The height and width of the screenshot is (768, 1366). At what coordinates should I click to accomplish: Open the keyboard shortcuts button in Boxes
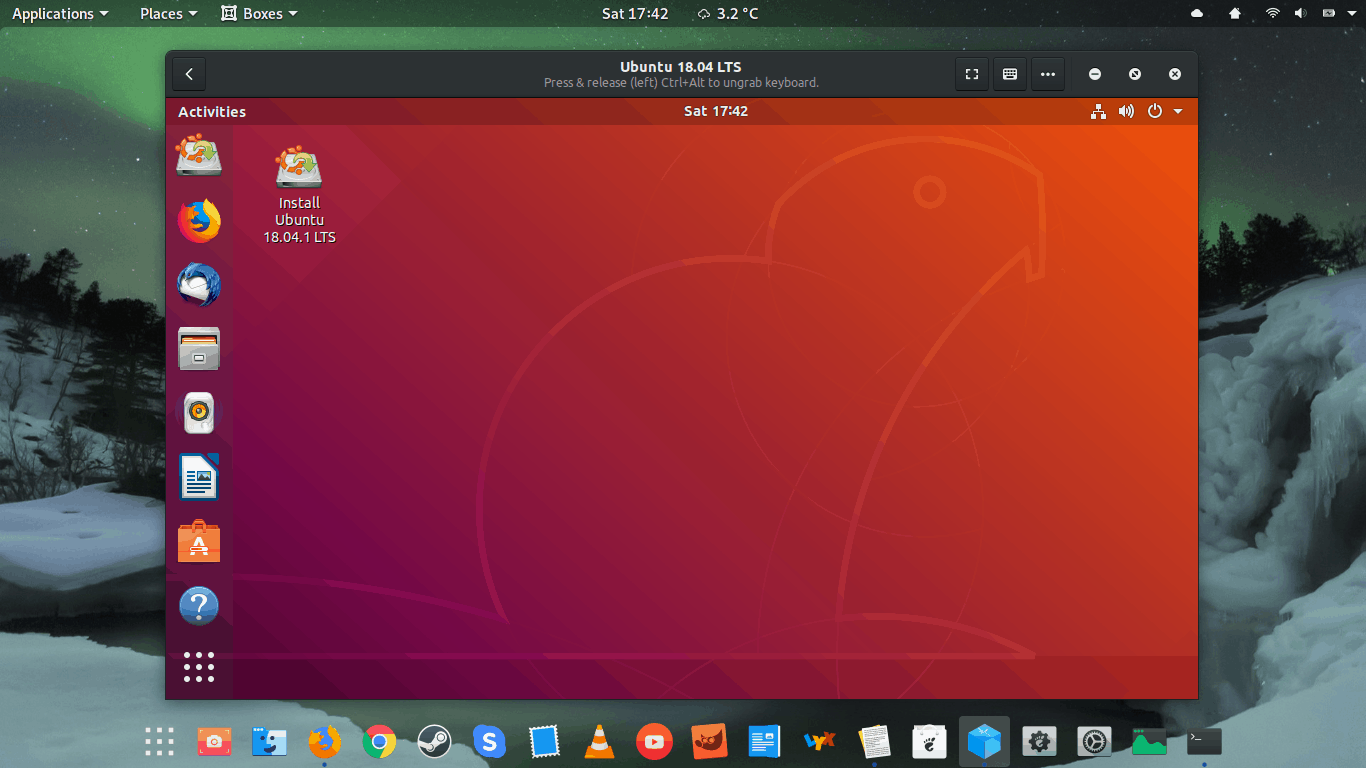pos(1010,74)
